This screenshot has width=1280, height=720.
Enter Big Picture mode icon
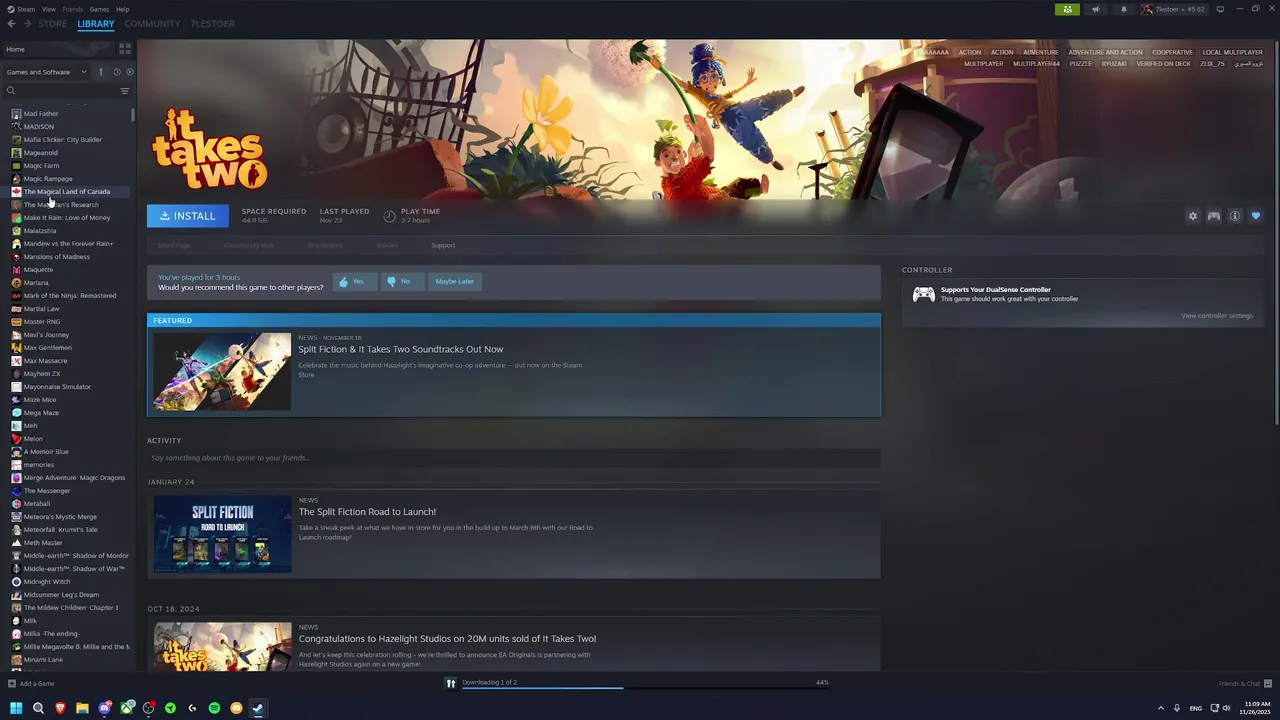(x=1220, y=9)
